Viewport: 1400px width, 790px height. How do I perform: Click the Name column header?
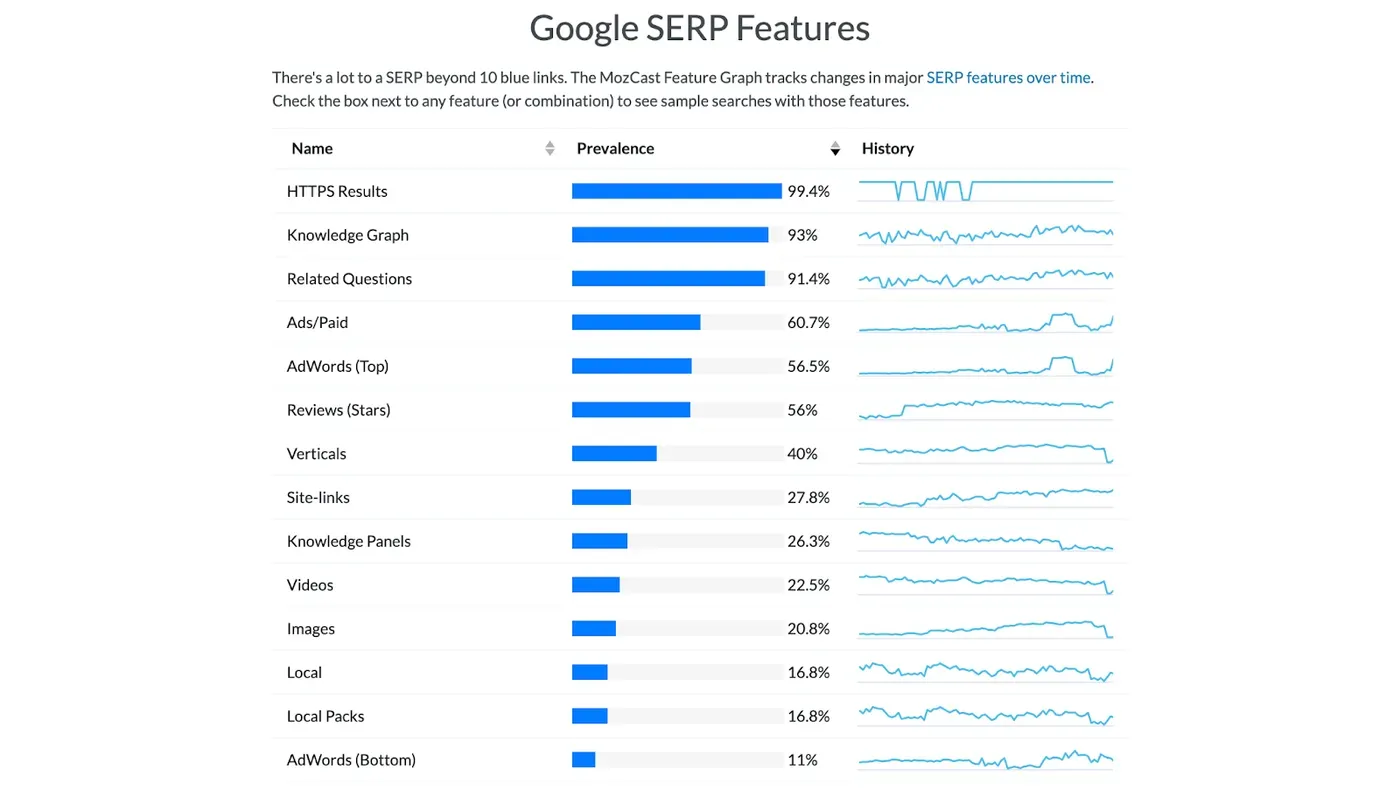click(x=312, y=148)
